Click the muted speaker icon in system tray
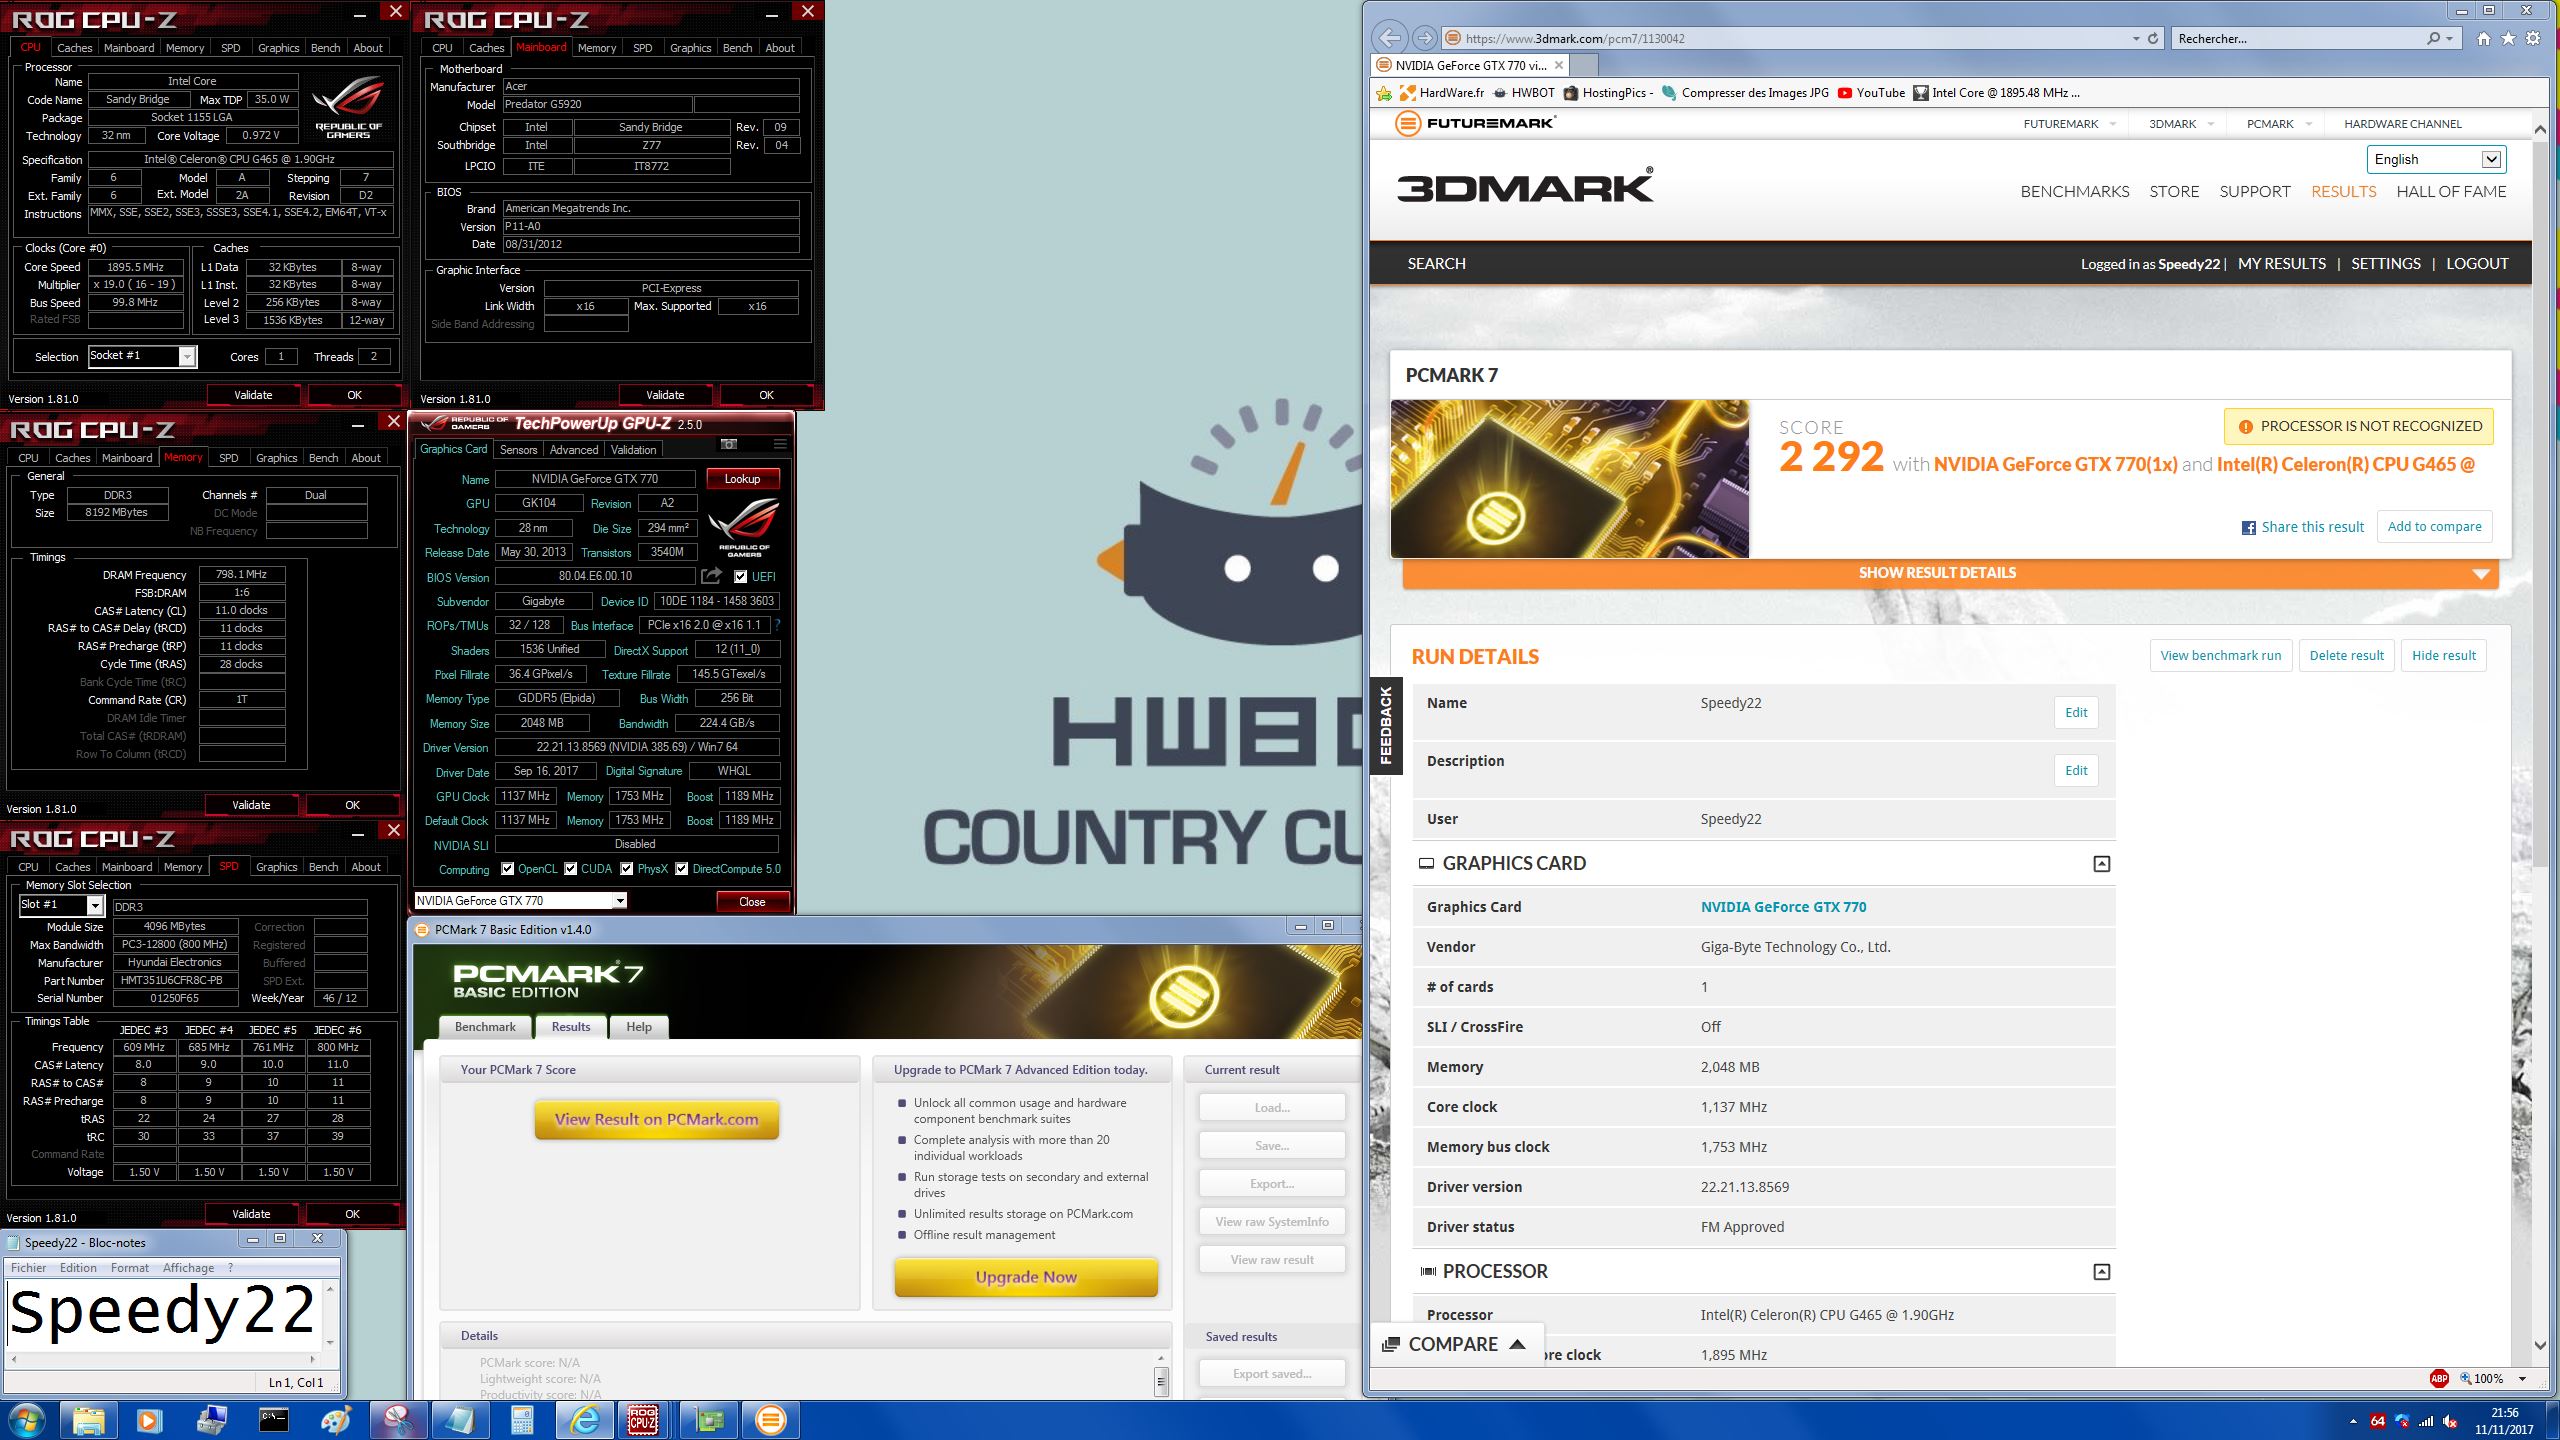2560x1440 pixels. click(x=2450, y=1421)
